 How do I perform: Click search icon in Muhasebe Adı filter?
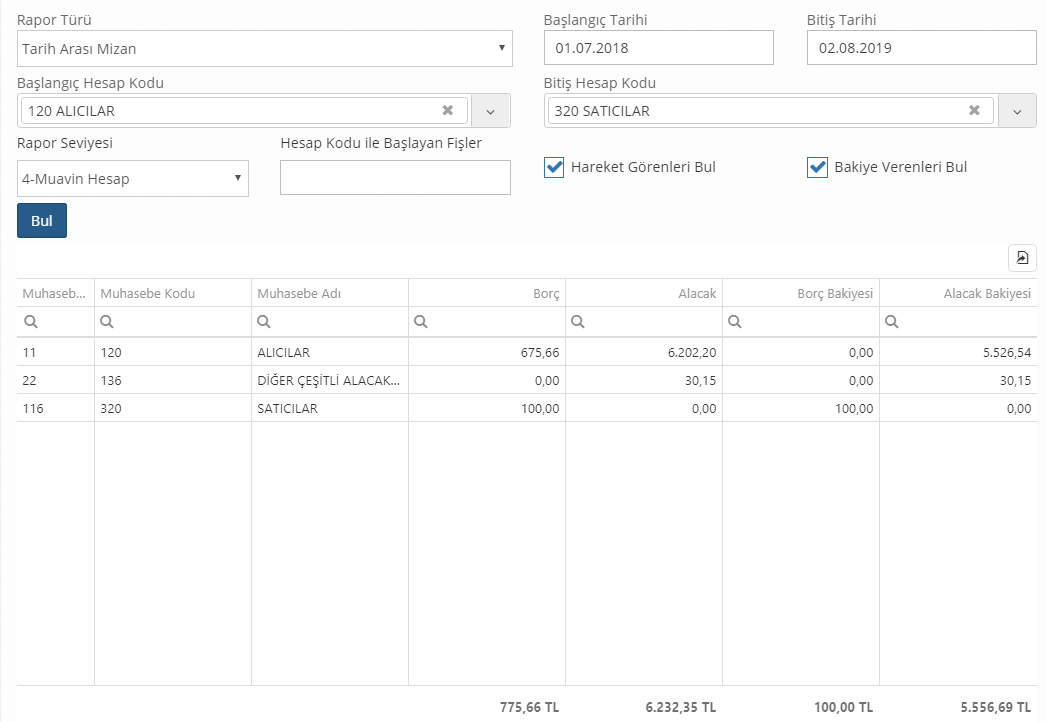pos(264,322)
